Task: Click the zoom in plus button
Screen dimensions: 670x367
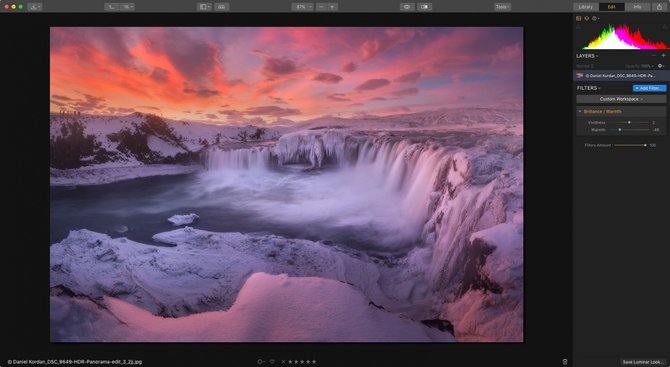Action: coord(332,7)
